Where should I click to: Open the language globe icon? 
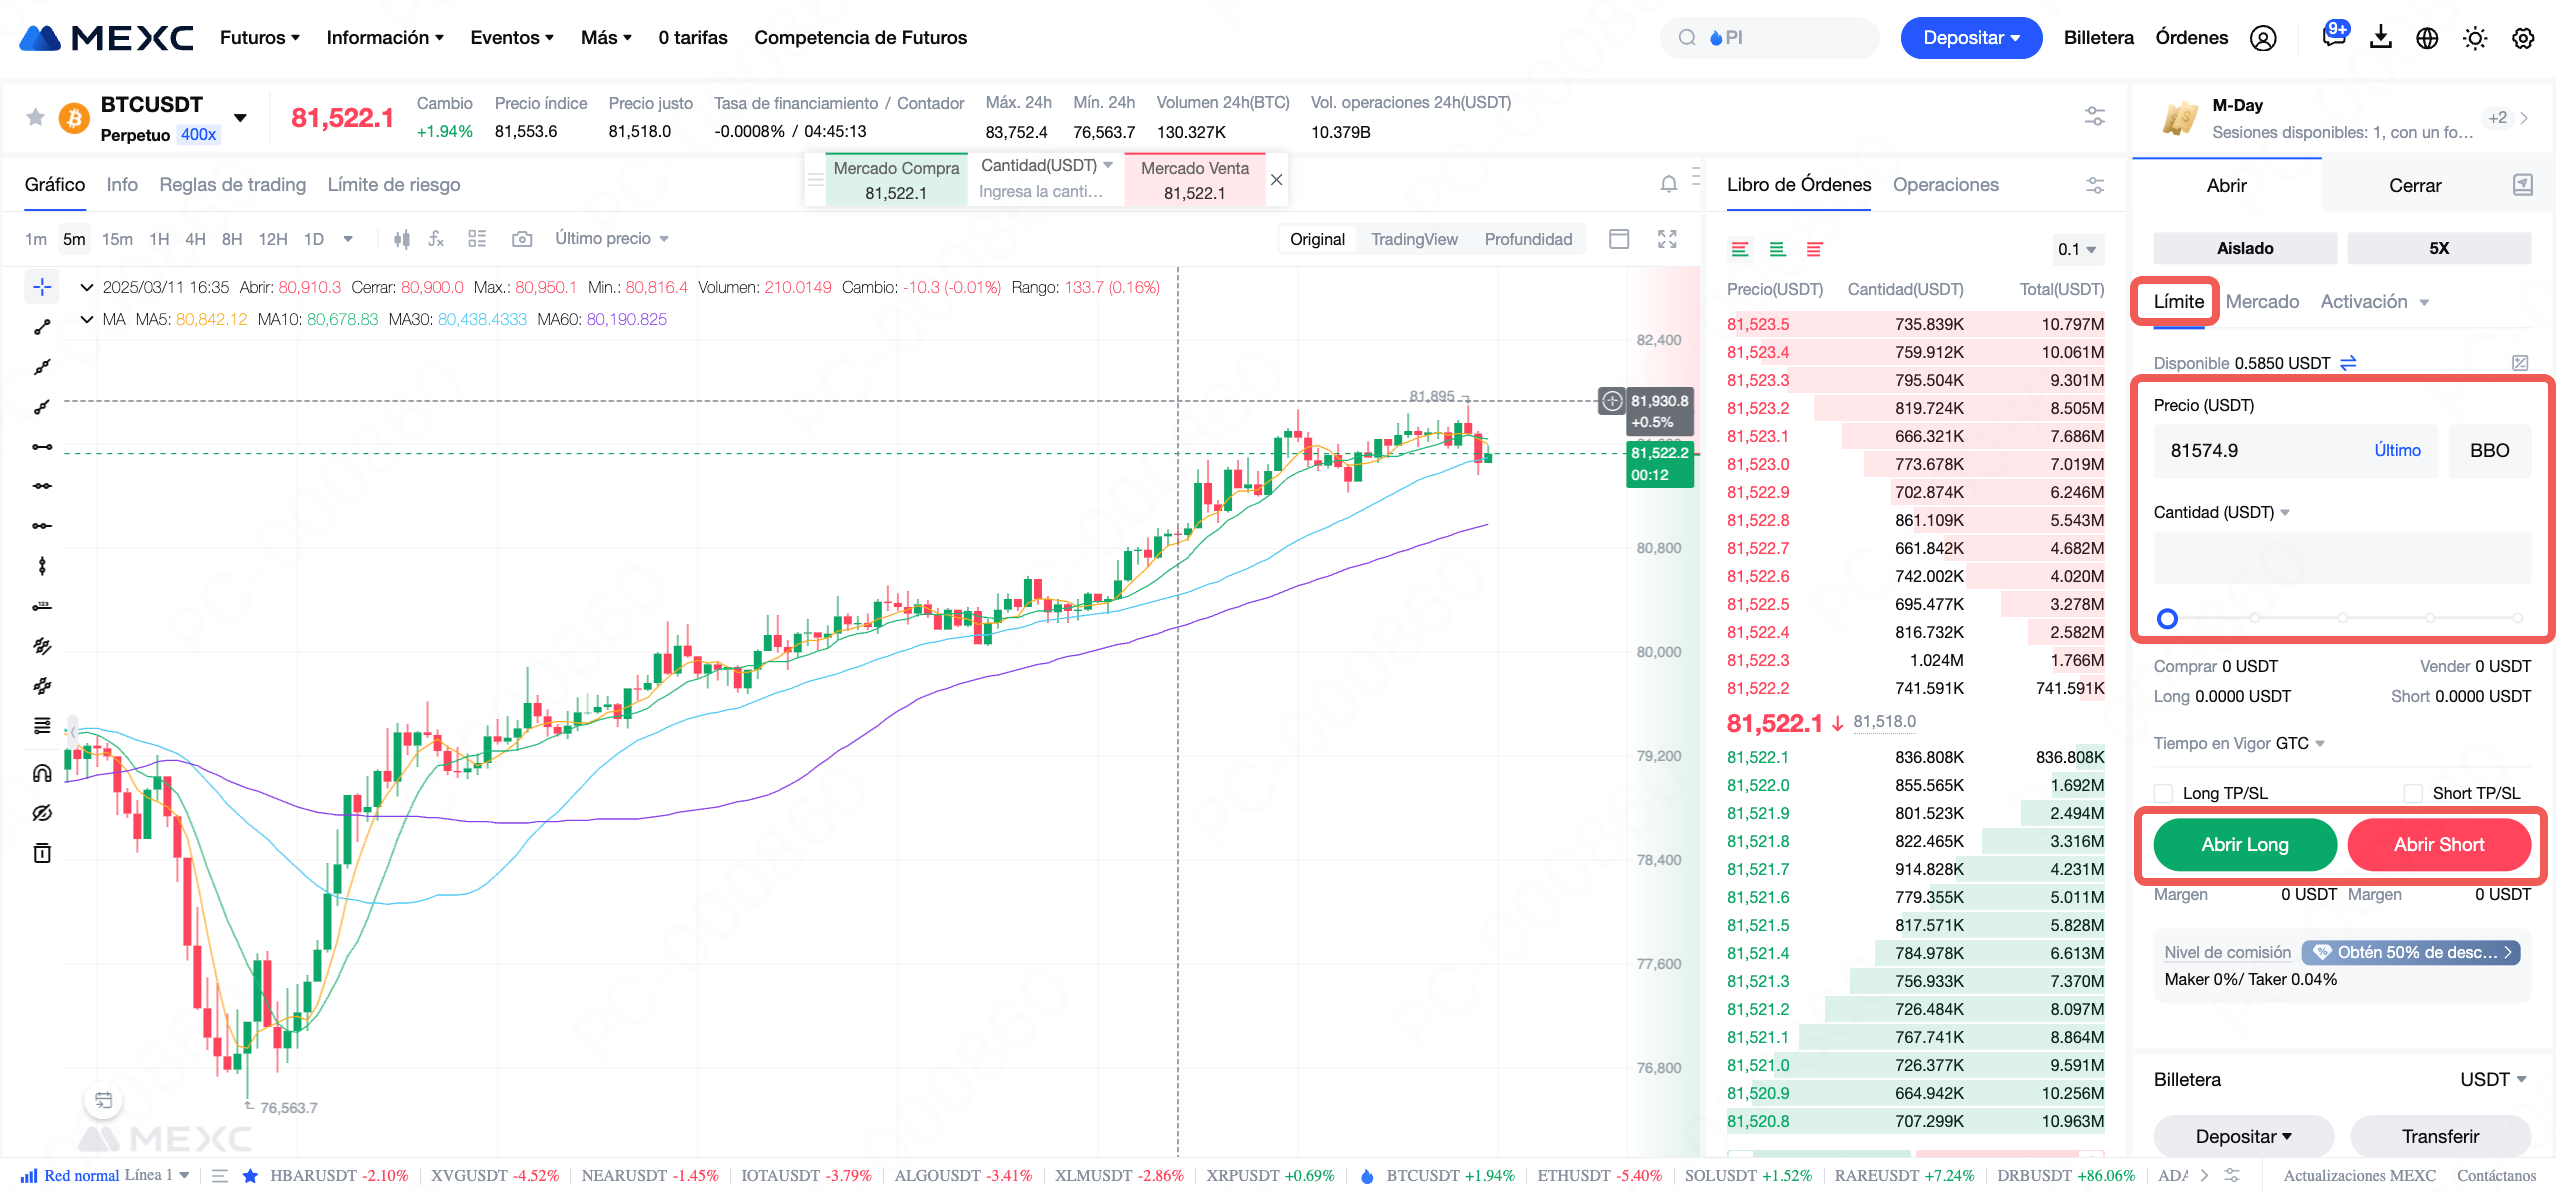[x=2427, y=38]
